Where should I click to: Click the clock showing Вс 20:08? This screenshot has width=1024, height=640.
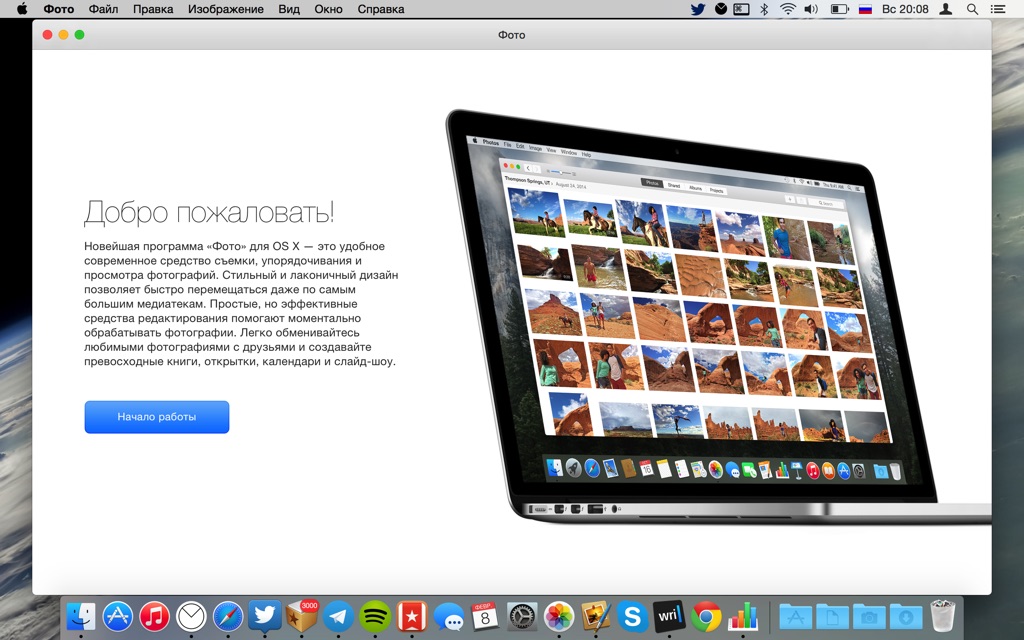click(x=905, y=9)
